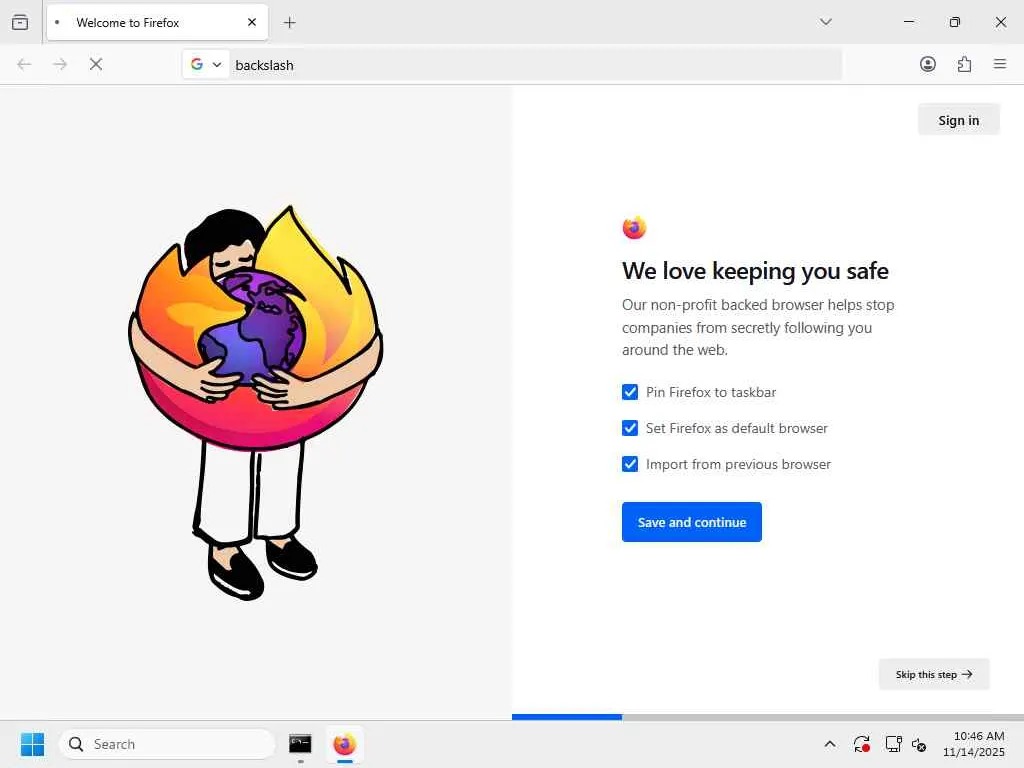Viewport: 1024px width, 768px height.
Task: Close the Welcome to Firefox tab
Action: point(251,22)
